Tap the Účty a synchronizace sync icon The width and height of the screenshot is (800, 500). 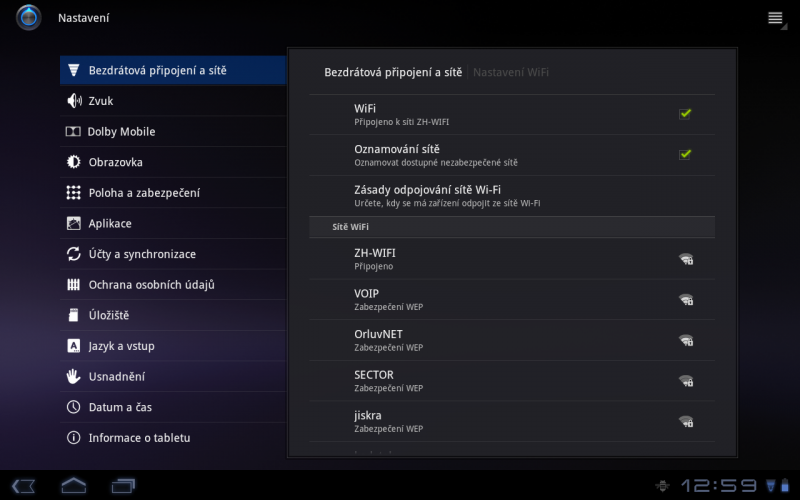[73, 254]
